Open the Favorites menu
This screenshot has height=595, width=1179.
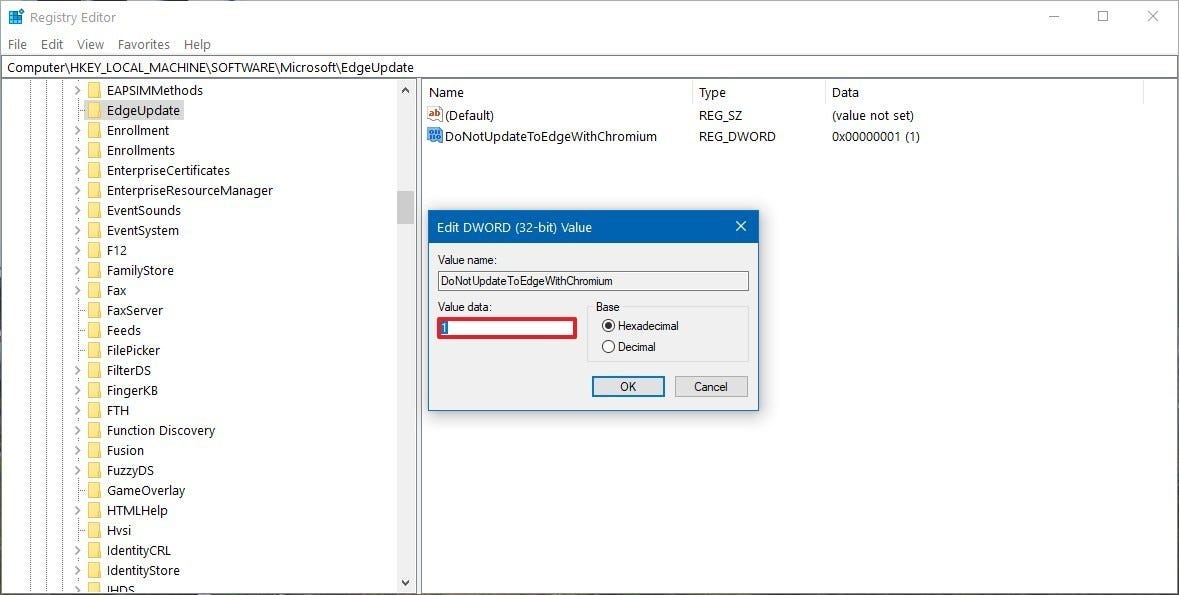144,44
